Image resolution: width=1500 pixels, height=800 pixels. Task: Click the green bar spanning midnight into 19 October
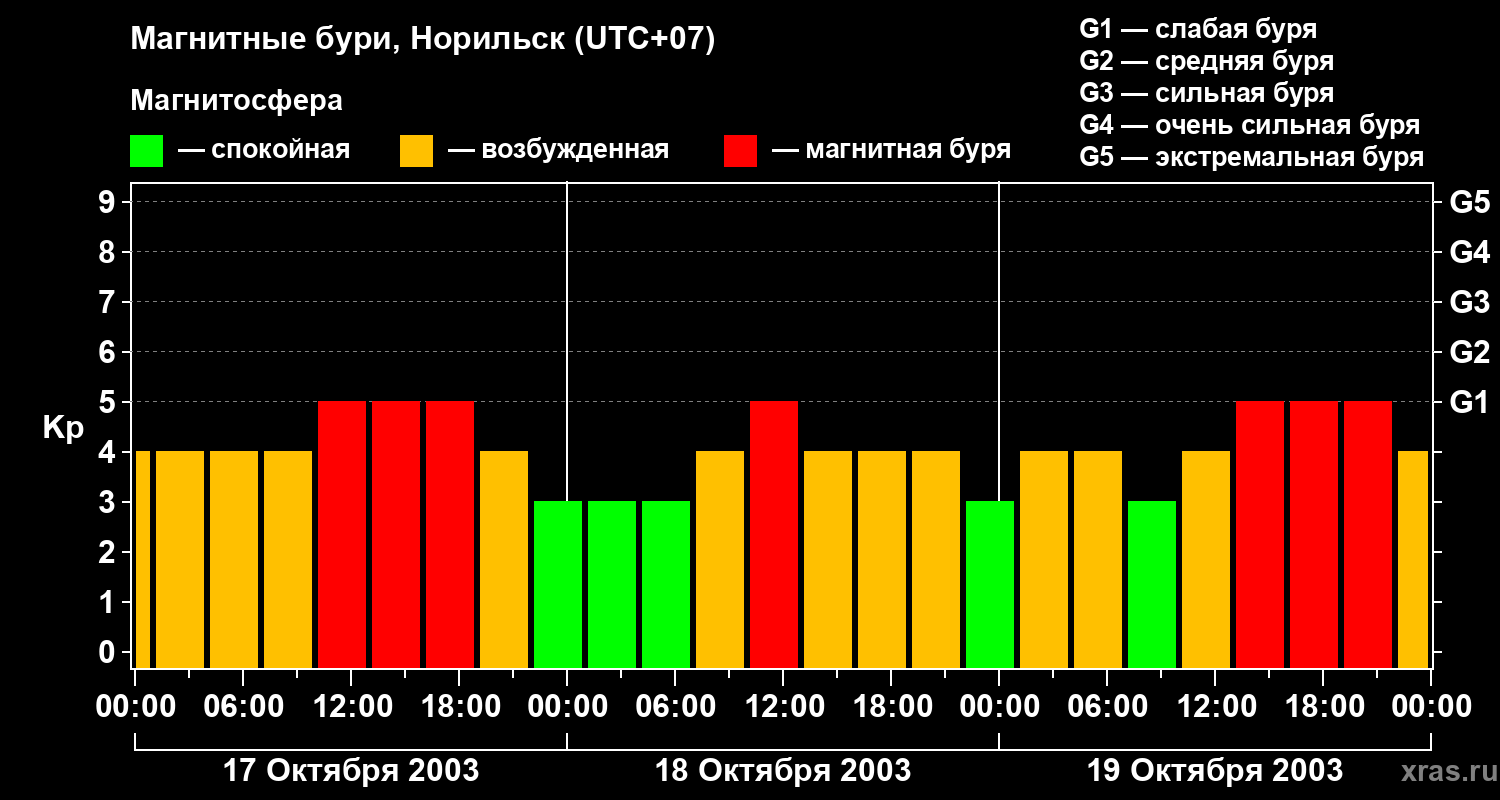[990, 584]
